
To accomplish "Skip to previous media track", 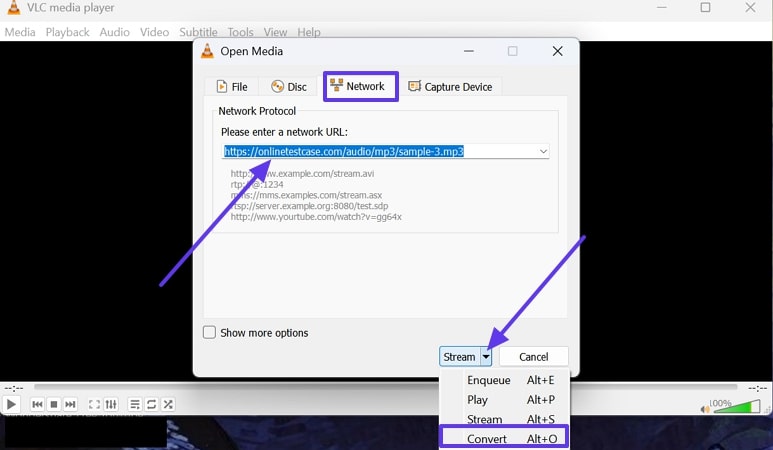I will 37,405.
